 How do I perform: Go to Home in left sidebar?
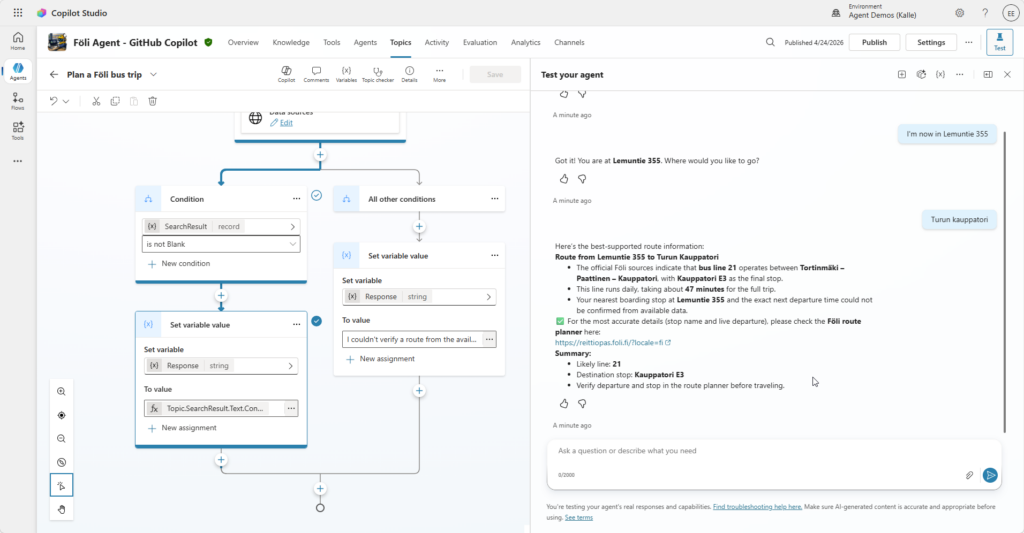tap(18, 40)
